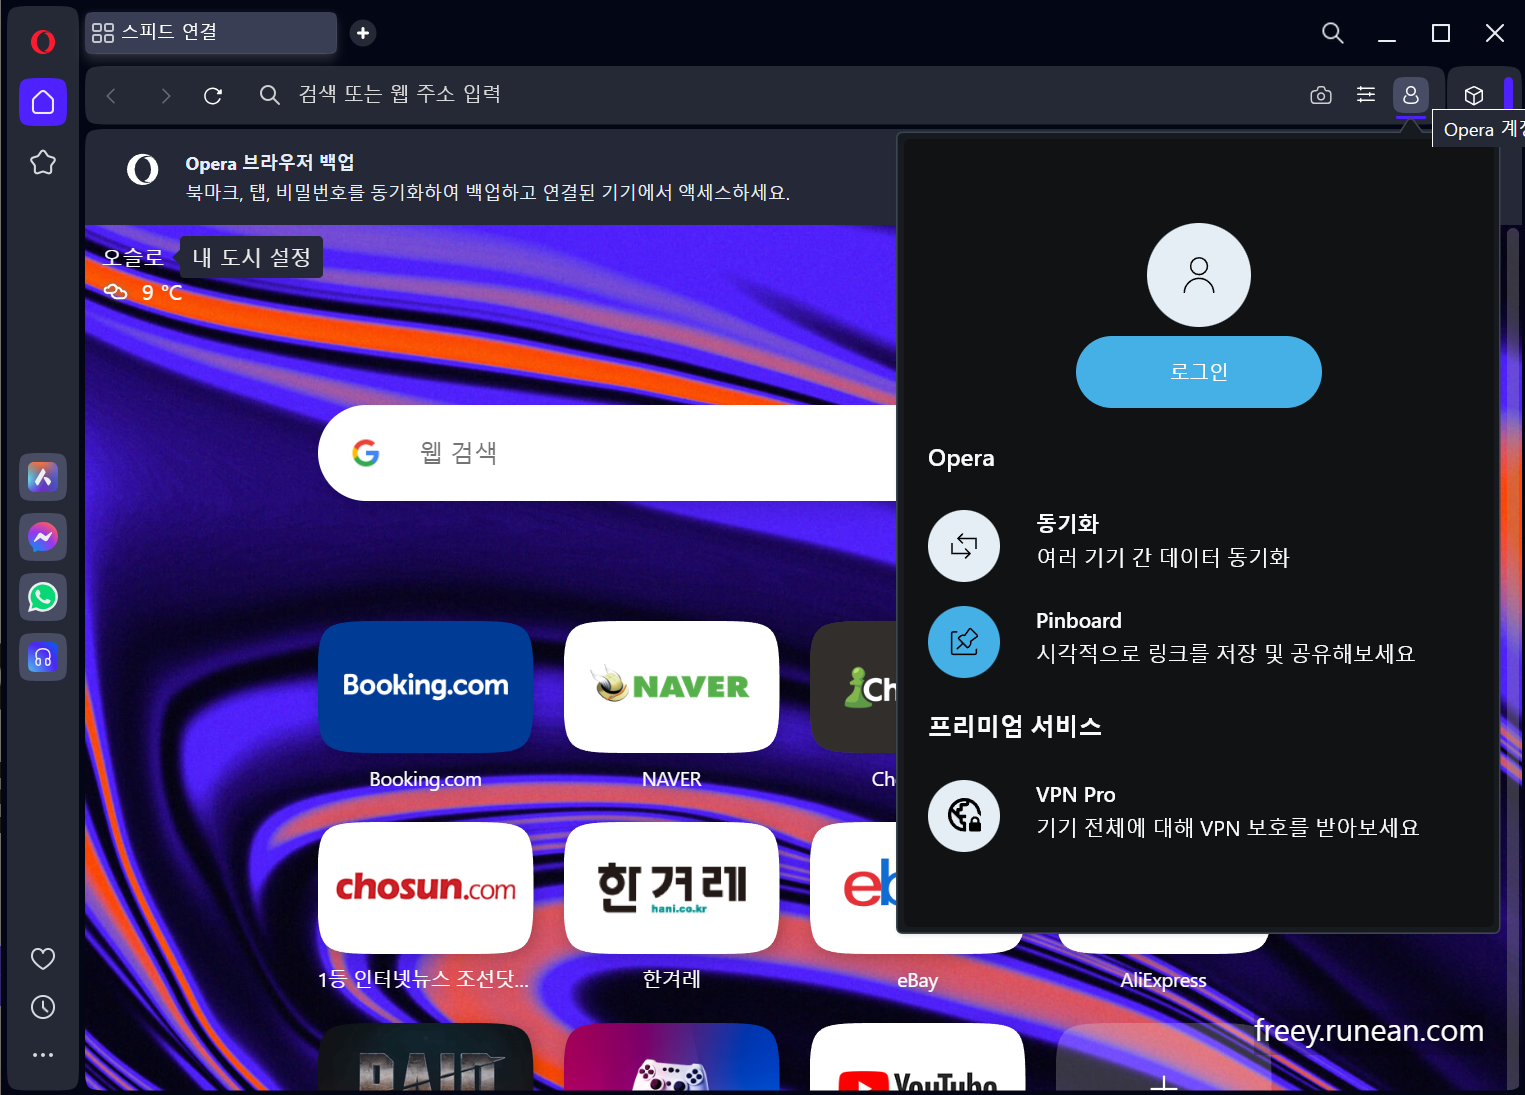Close the Opera account profile icon
The image size is (1525, 1095).
tap(1411, 95)
